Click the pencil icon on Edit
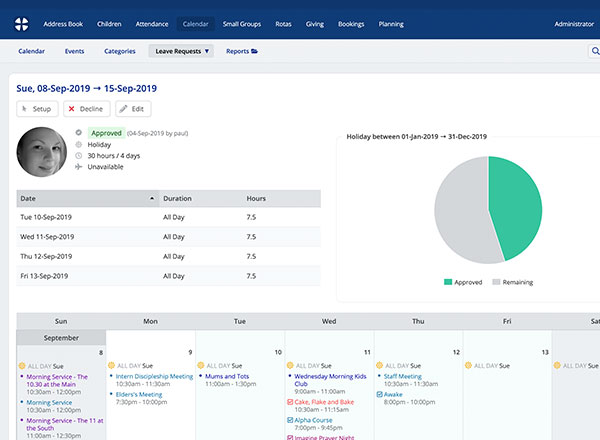This screenshot has width=600, height=440. (123, 109)
